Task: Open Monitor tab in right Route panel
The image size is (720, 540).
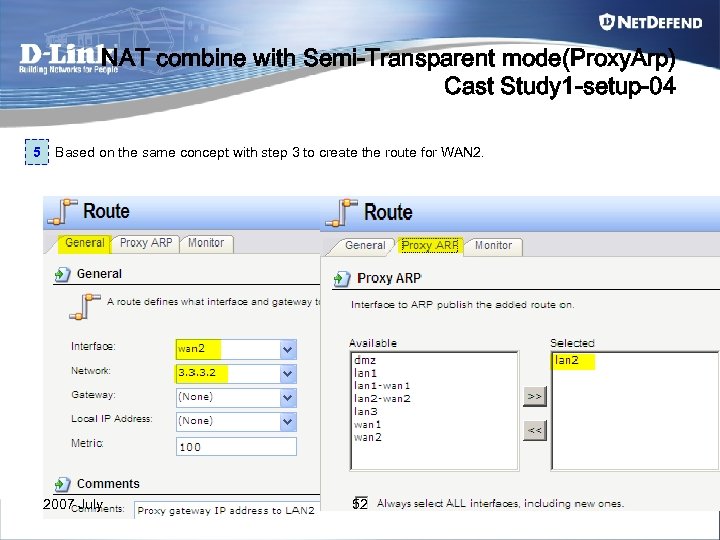Action: pos(493,246)
